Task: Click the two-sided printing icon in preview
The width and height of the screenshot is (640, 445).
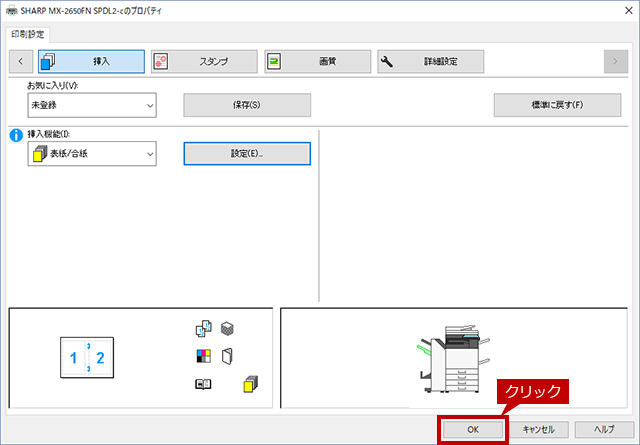Action: pos(203,329)
